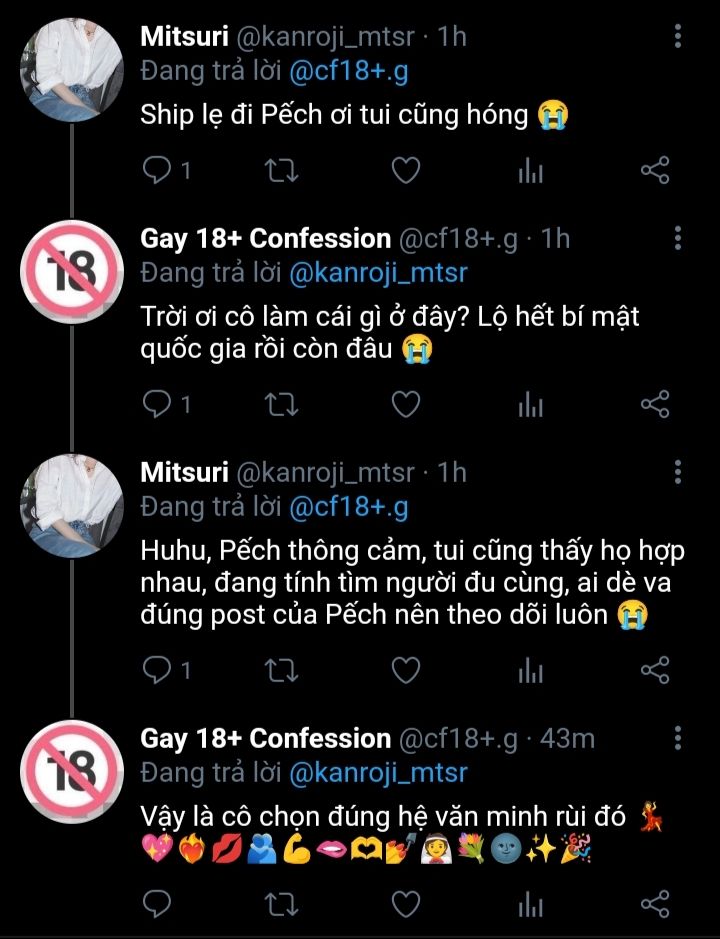Open the menu on the "Trời ơi" tweet

click(678, 239)
